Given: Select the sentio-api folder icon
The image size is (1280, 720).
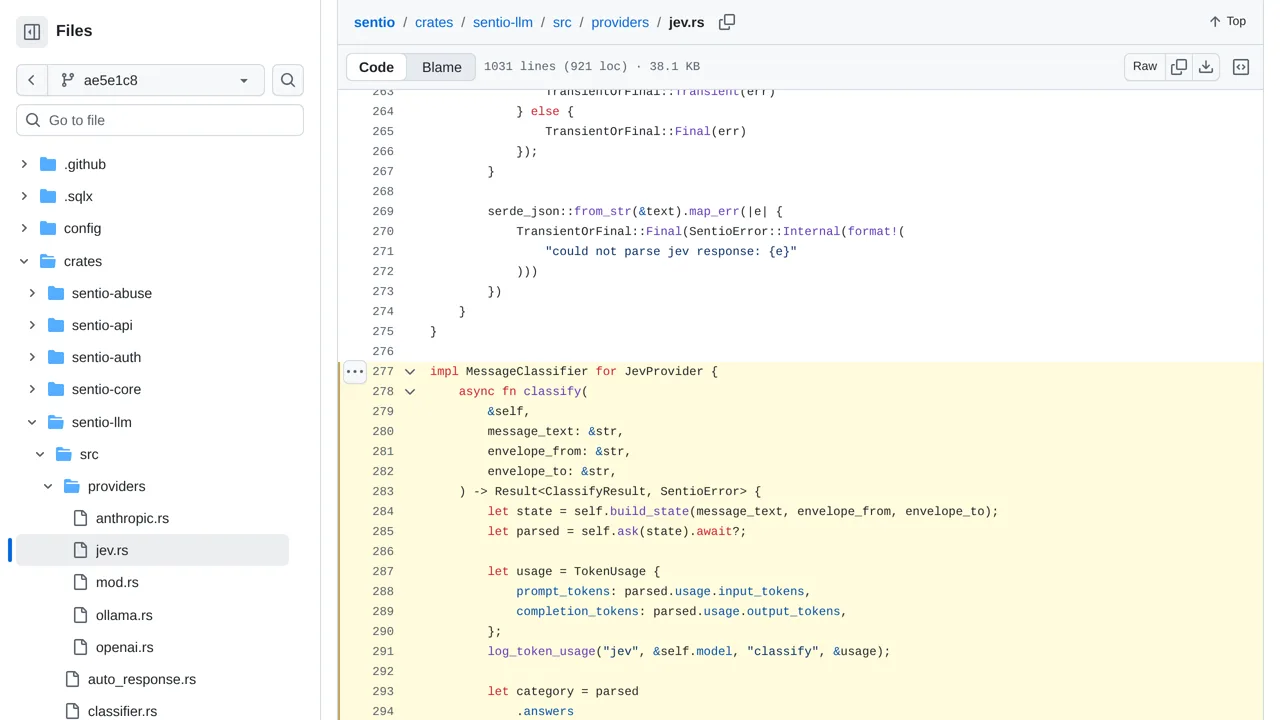Looking at the screenshot, I should [x=56, y=325].
